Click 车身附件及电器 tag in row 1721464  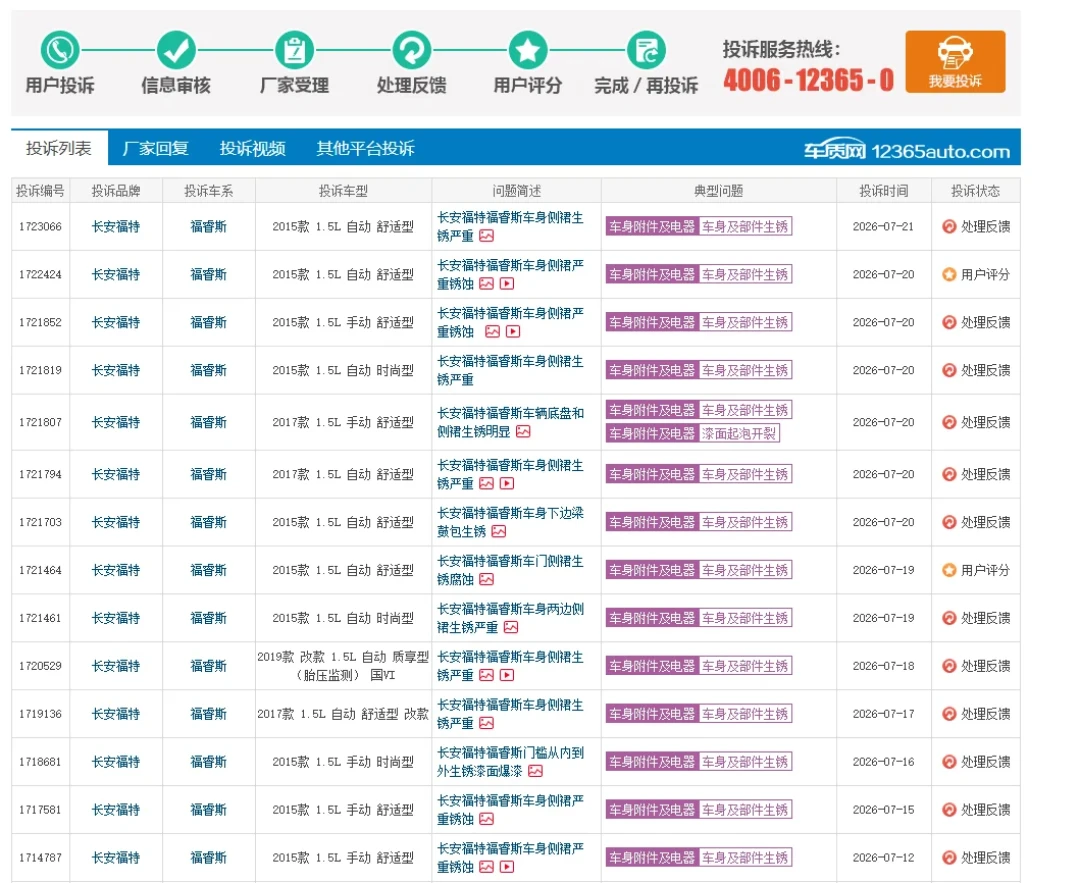pos(652,570)
